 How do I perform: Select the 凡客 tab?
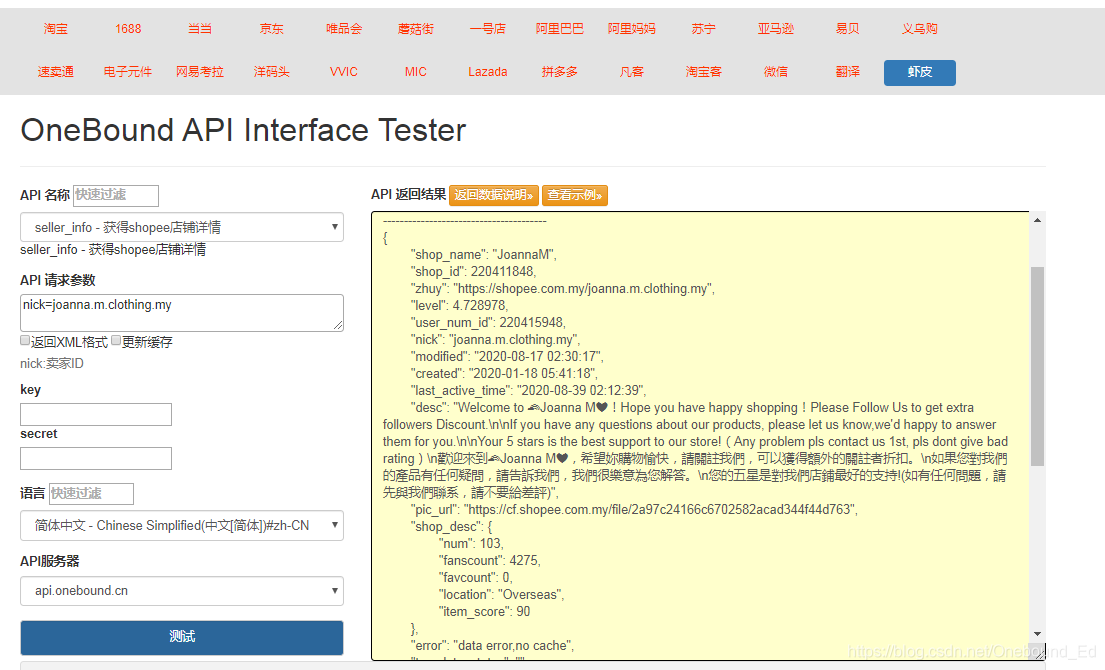(631, 72)
